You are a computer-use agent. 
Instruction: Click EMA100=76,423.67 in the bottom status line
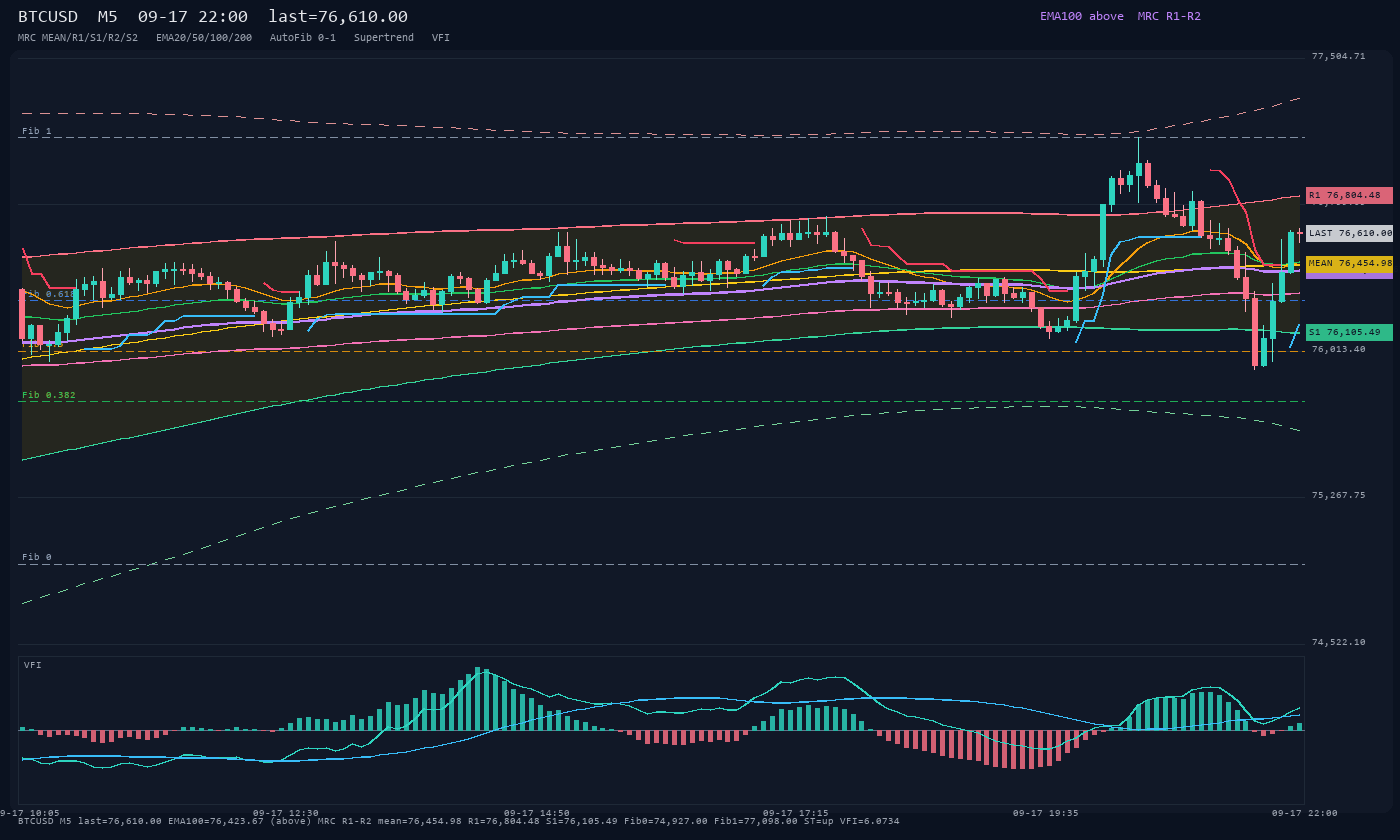click(216, 821)
